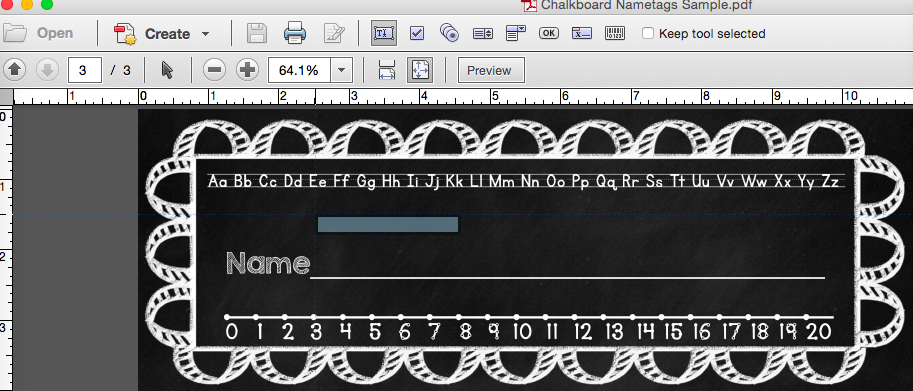Click the page count "/ 3" text
The image size is (913, 391).
[121, 70]
